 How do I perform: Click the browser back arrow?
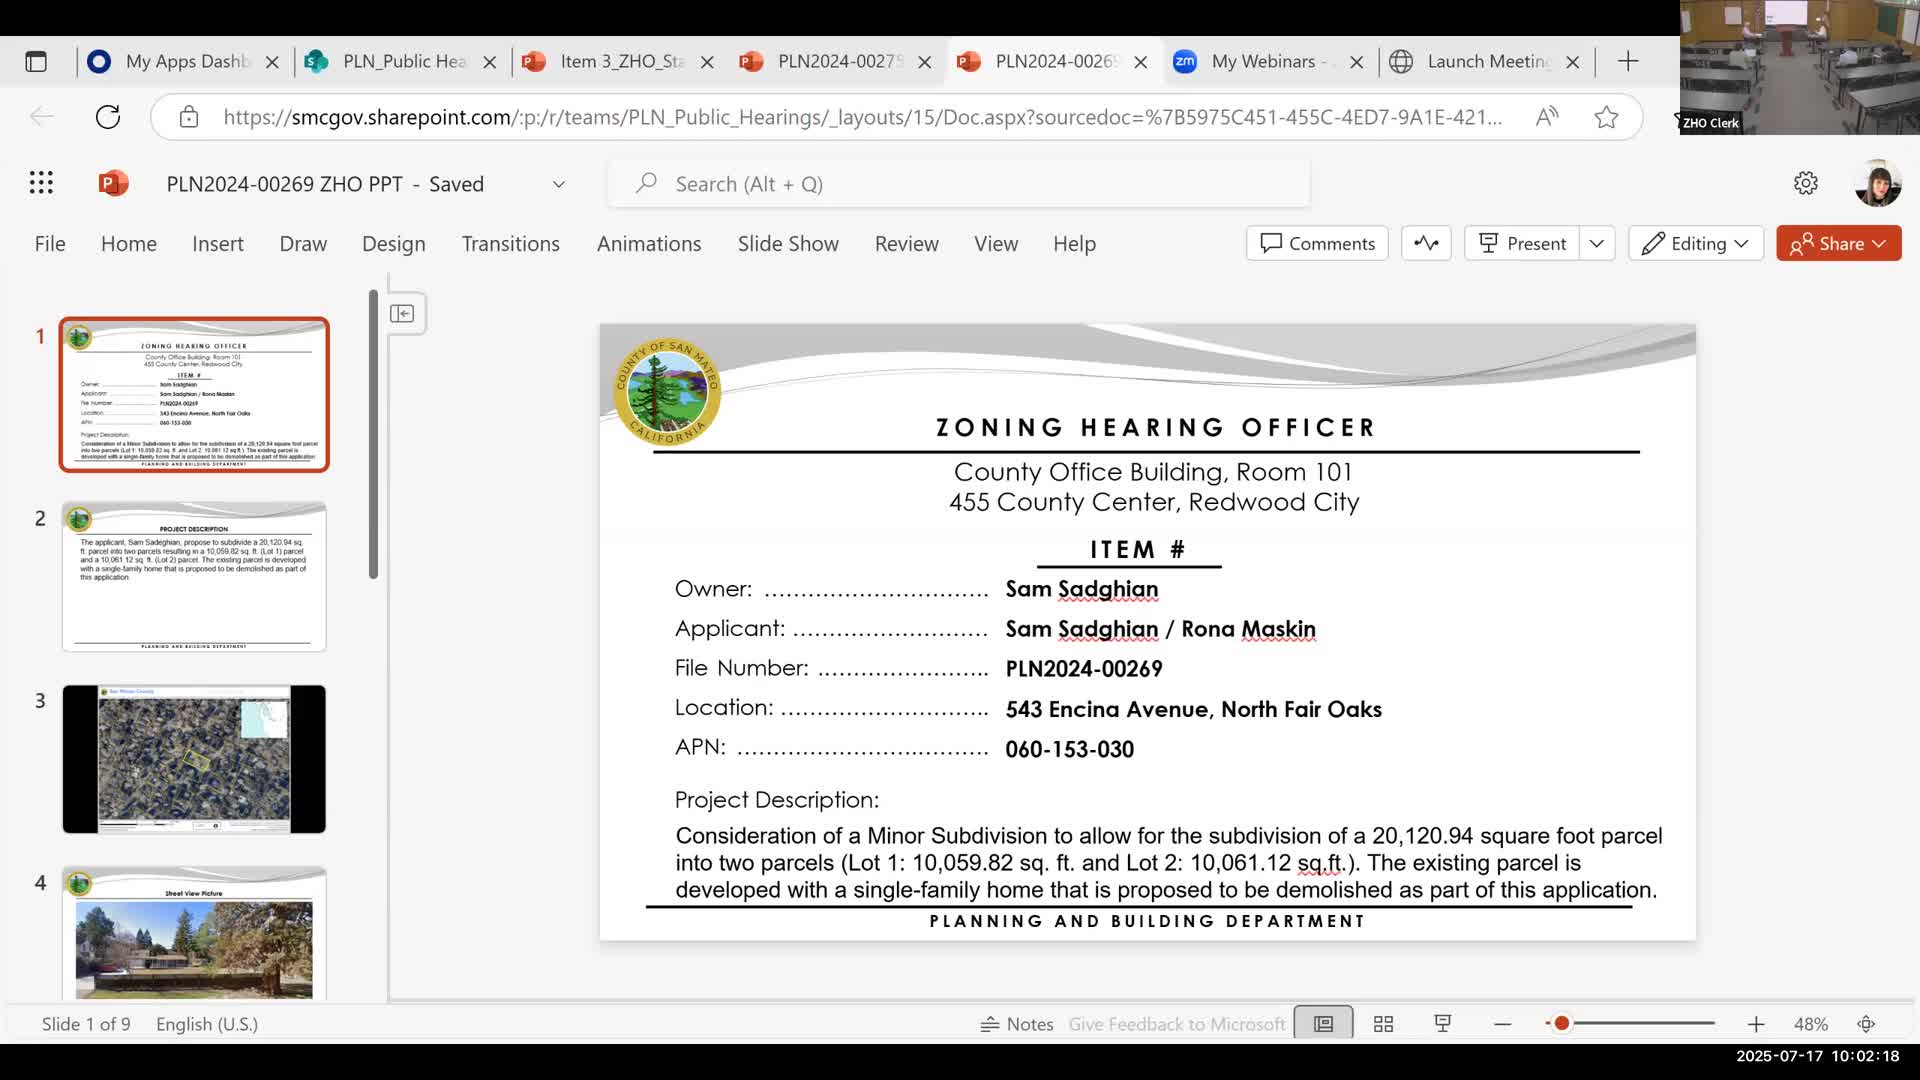point(43,116)
